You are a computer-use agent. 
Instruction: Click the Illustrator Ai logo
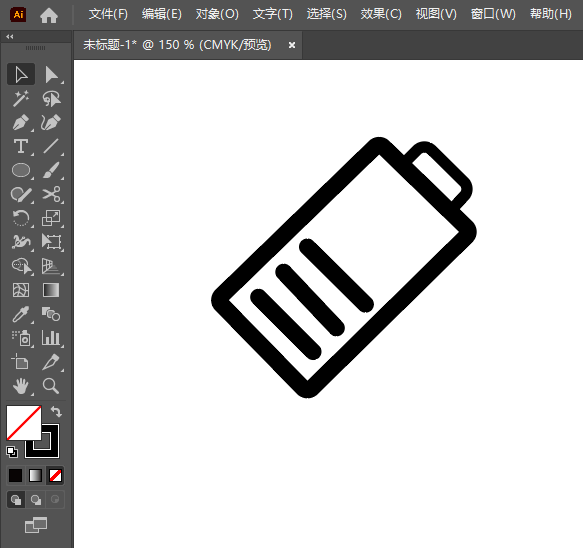coord(18,15)
